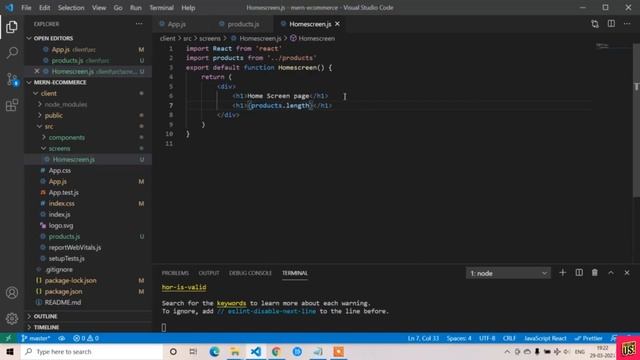Open editor more actions menu
Image resolution: width=640 pixels, height=360 pixels.
627,24
